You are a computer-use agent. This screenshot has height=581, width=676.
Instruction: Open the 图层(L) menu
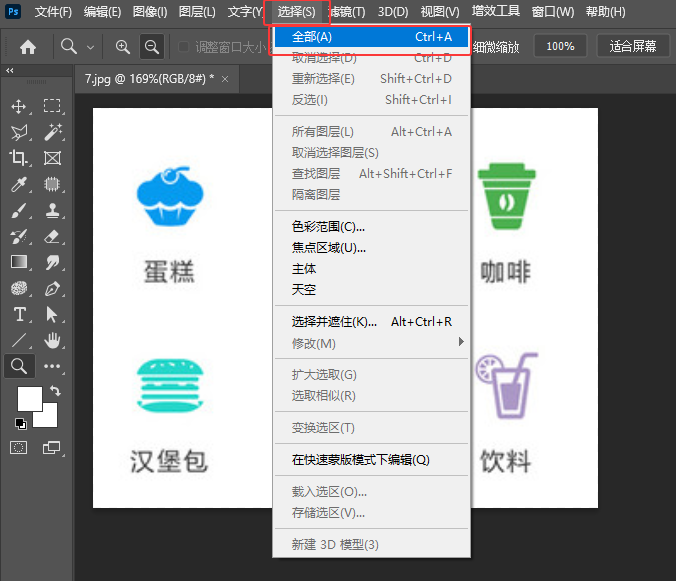[197, 12]
